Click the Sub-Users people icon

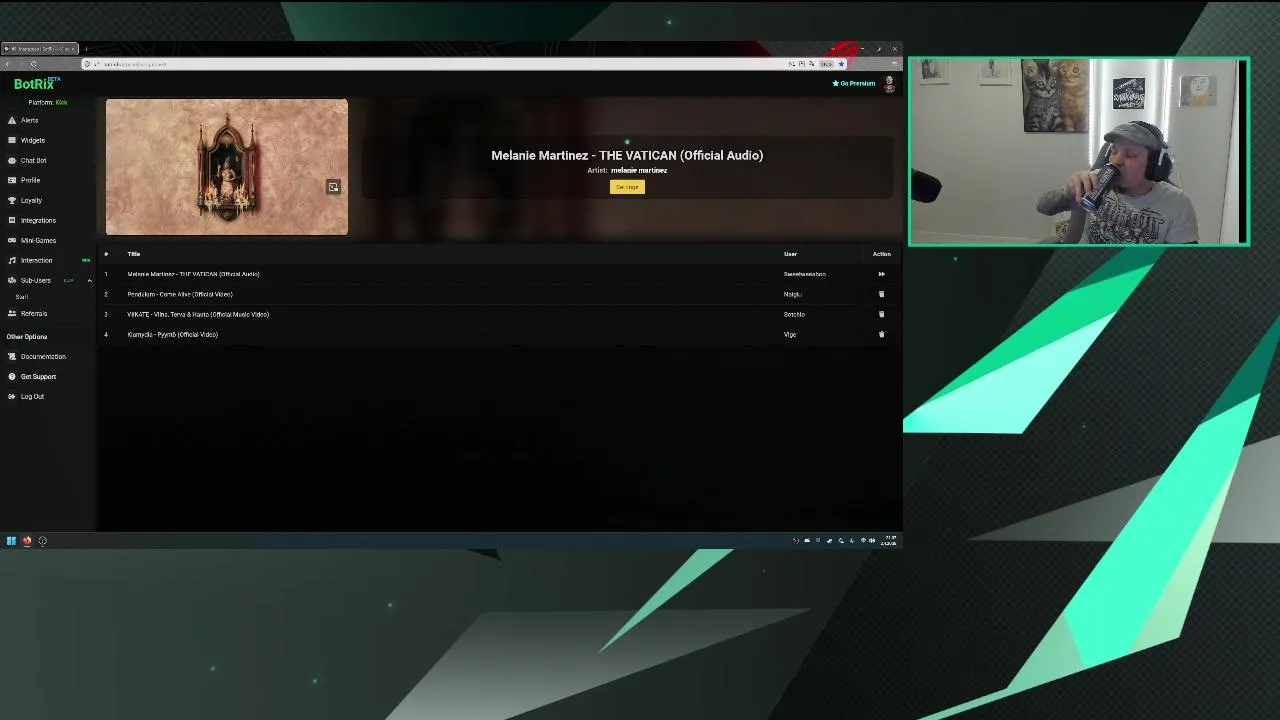coord(11,280)
